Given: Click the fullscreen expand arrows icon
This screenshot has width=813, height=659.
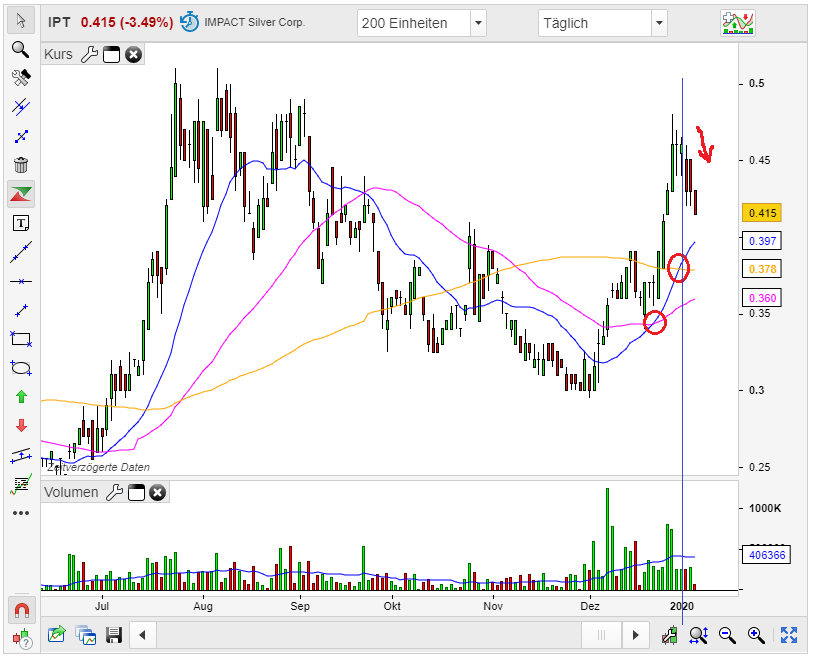Looking at the screenshot, I should pos(789,635).
